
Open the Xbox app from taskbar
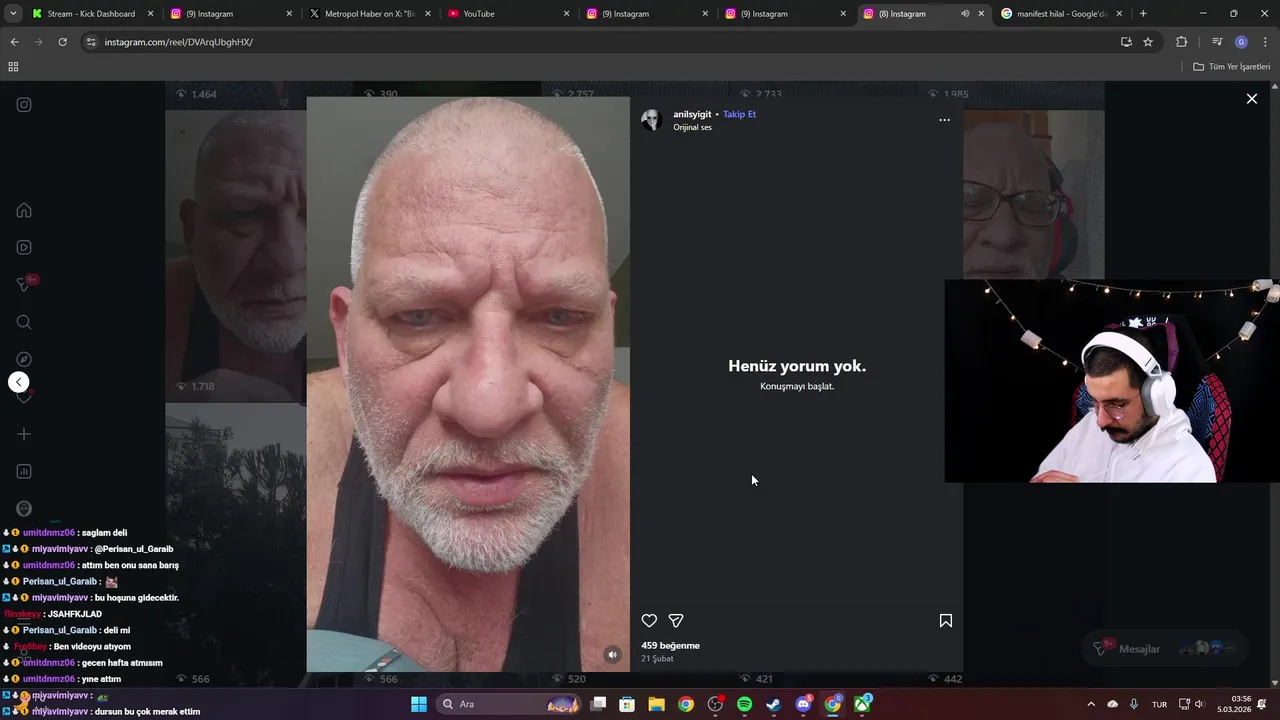(862, 704)
